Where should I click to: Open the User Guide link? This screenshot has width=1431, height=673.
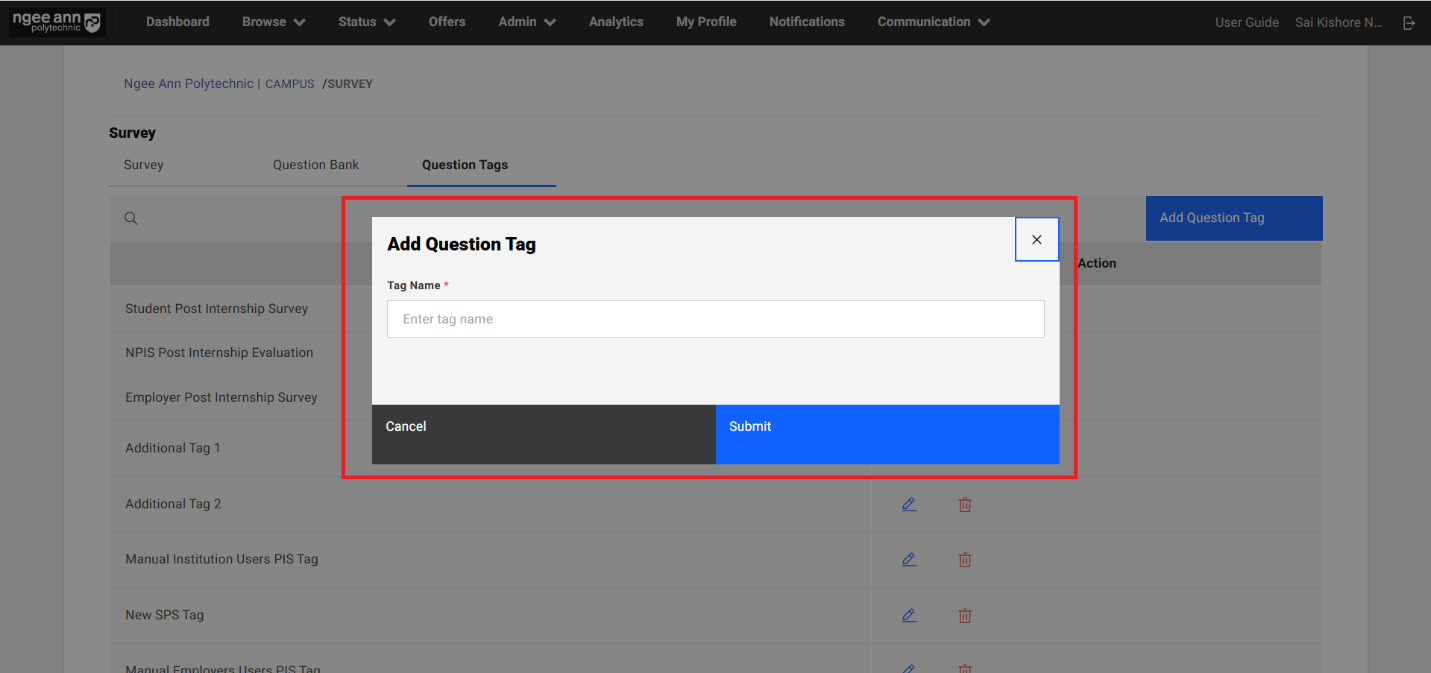pos(1246,22)
